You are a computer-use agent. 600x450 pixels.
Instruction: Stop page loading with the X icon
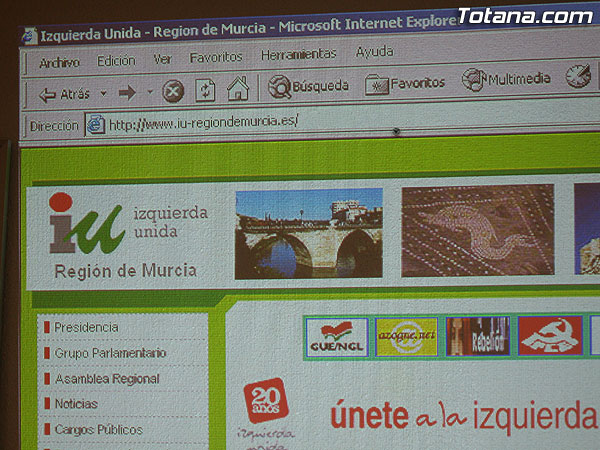click(x=173, y=91)
